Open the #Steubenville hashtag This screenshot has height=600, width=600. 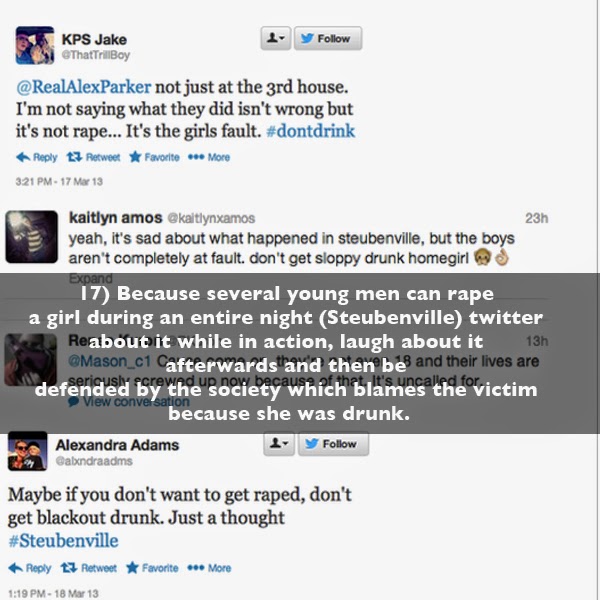(x=63, y=541)
